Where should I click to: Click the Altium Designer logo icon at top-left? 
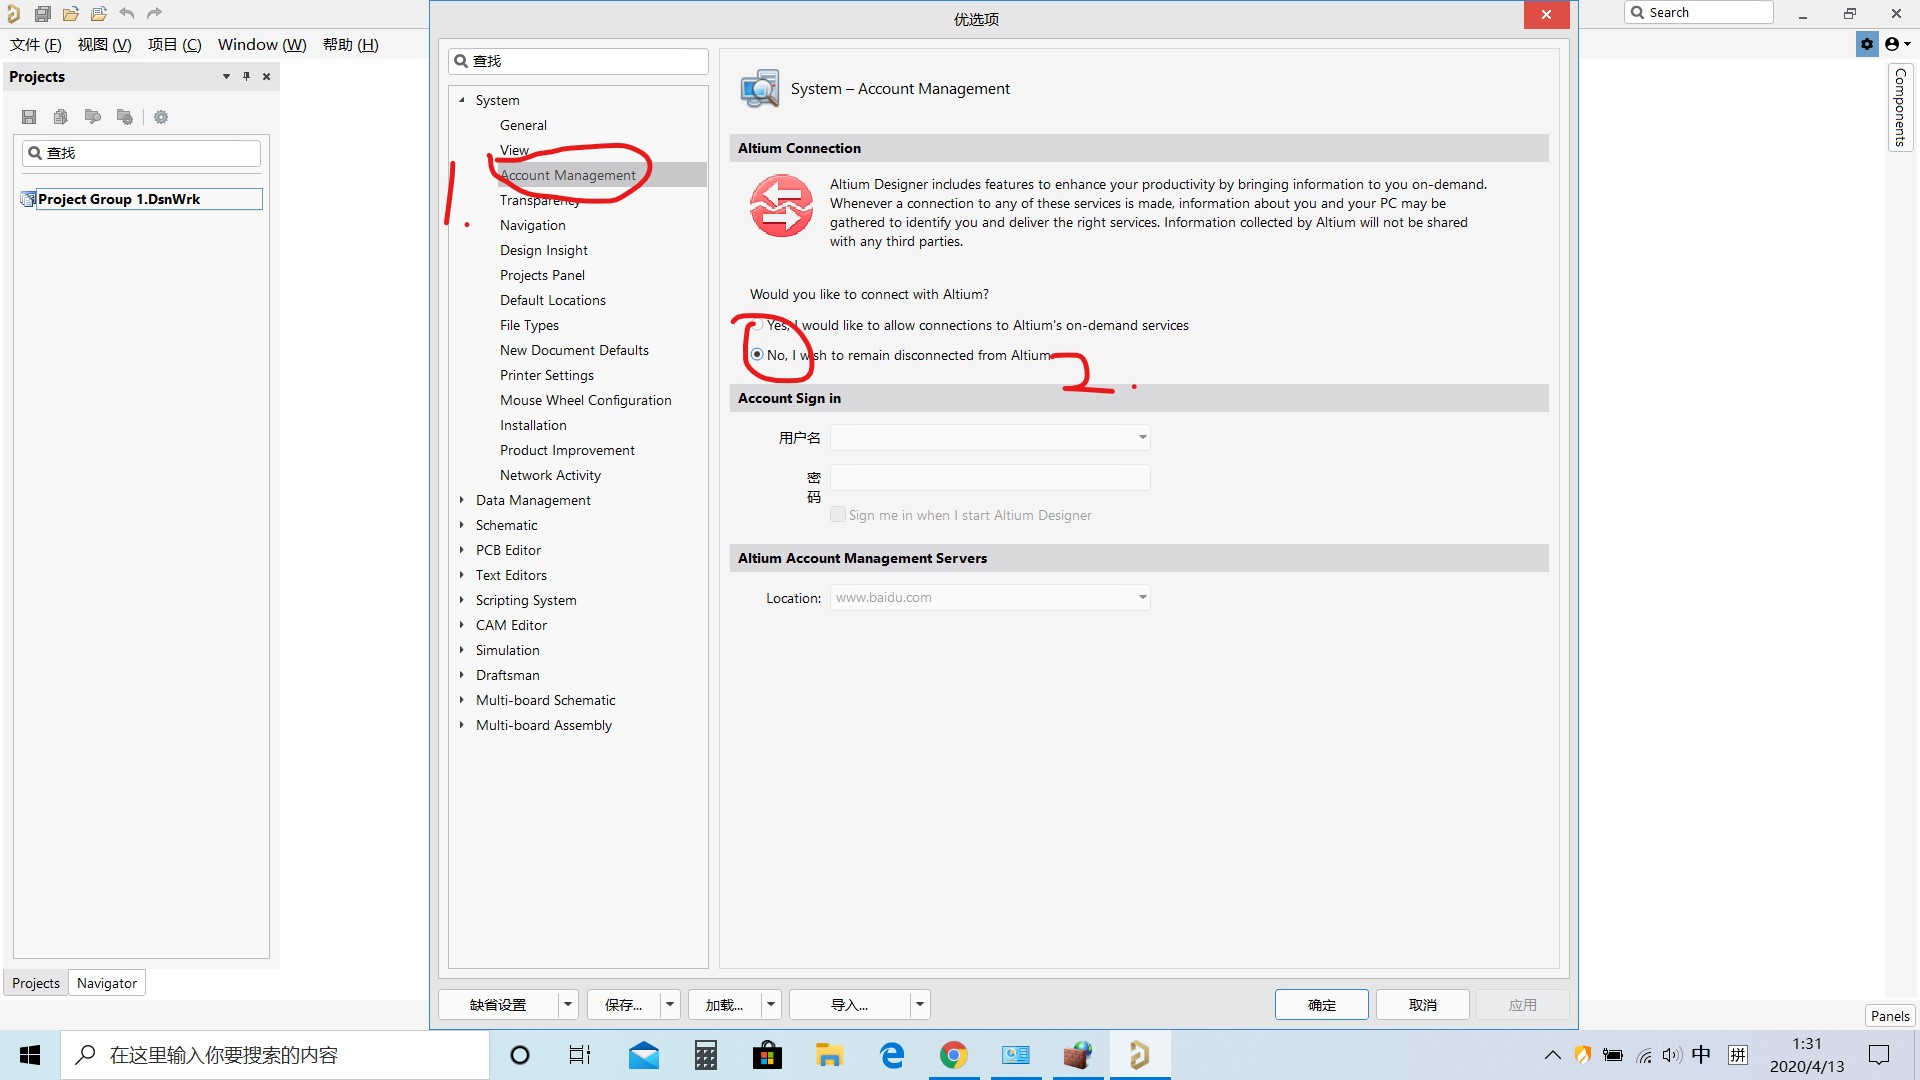[x=13, y=14]
